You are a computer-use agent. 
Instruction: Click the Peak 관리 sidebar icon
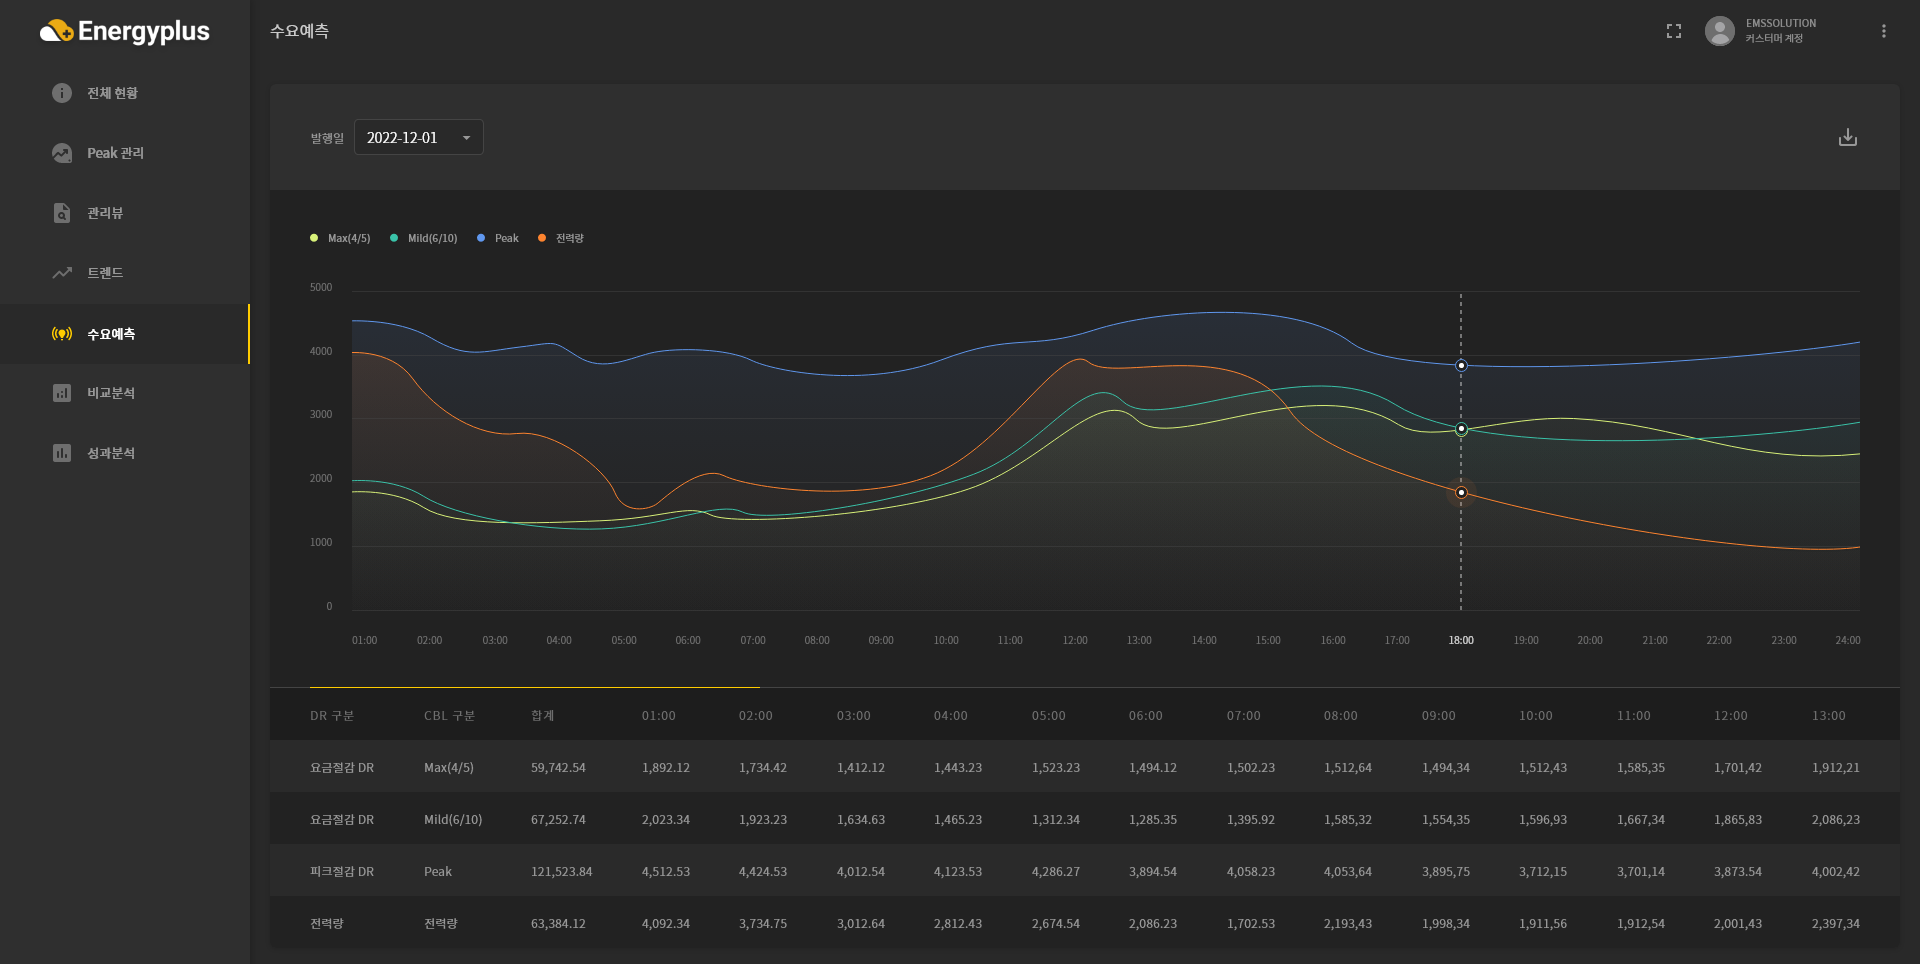[62, 153]
